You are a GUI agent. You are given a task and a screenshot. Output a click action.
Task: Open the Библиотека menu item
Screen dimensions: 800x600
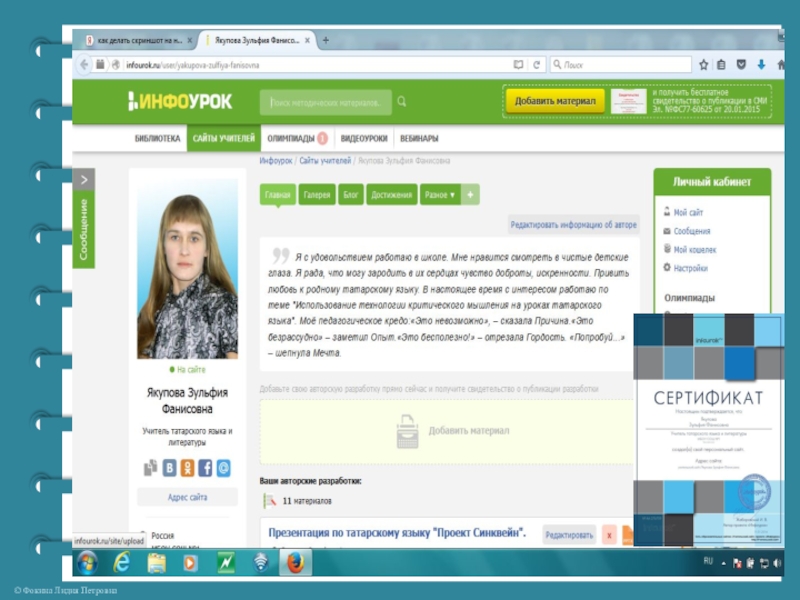[157, 138]
